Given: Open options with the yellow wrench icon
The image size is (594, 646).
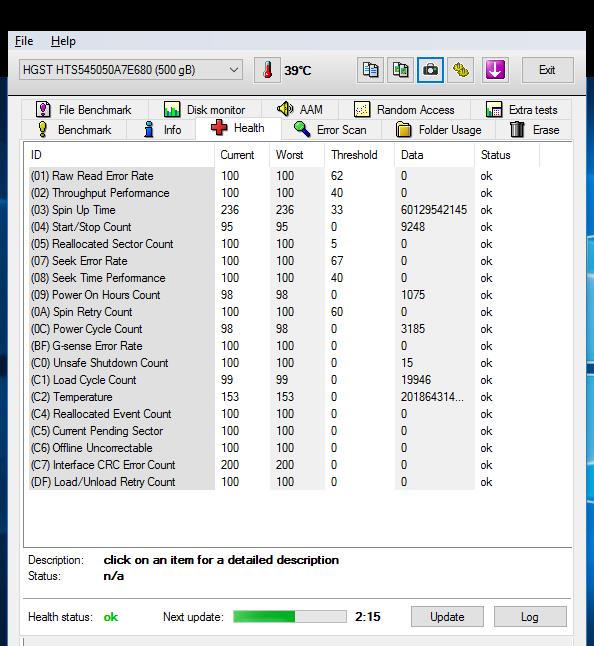Looking at the screenshot, I should pyautogui.click(x=460, y=70).
